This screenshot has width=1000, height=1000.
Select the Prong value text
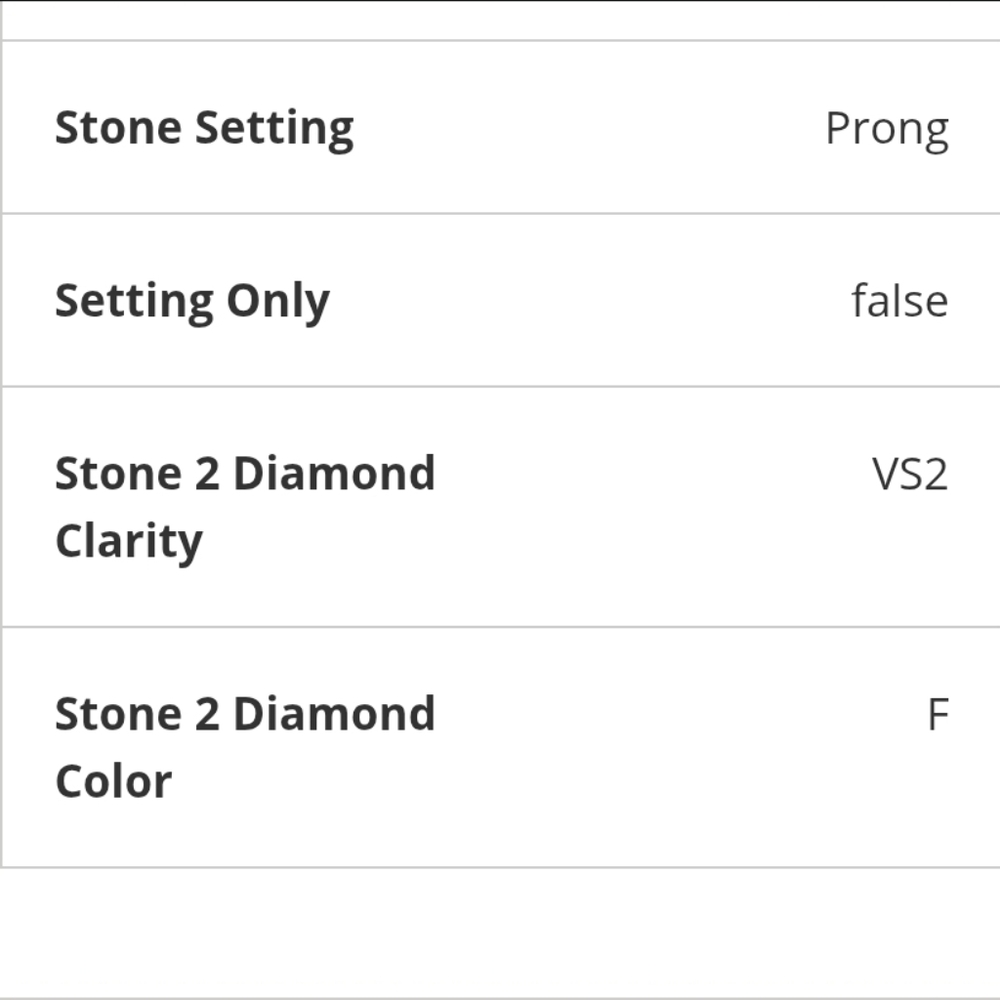[887, 131]
